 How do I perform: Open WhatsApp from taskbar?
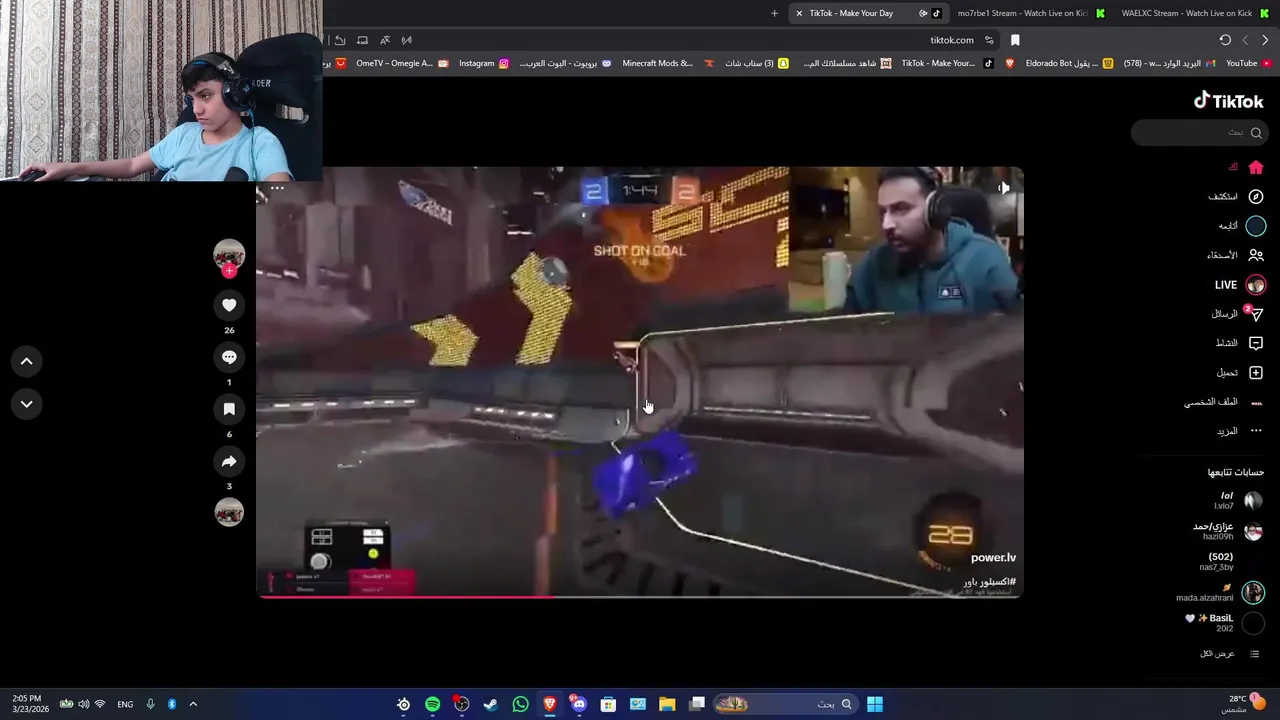520,704
